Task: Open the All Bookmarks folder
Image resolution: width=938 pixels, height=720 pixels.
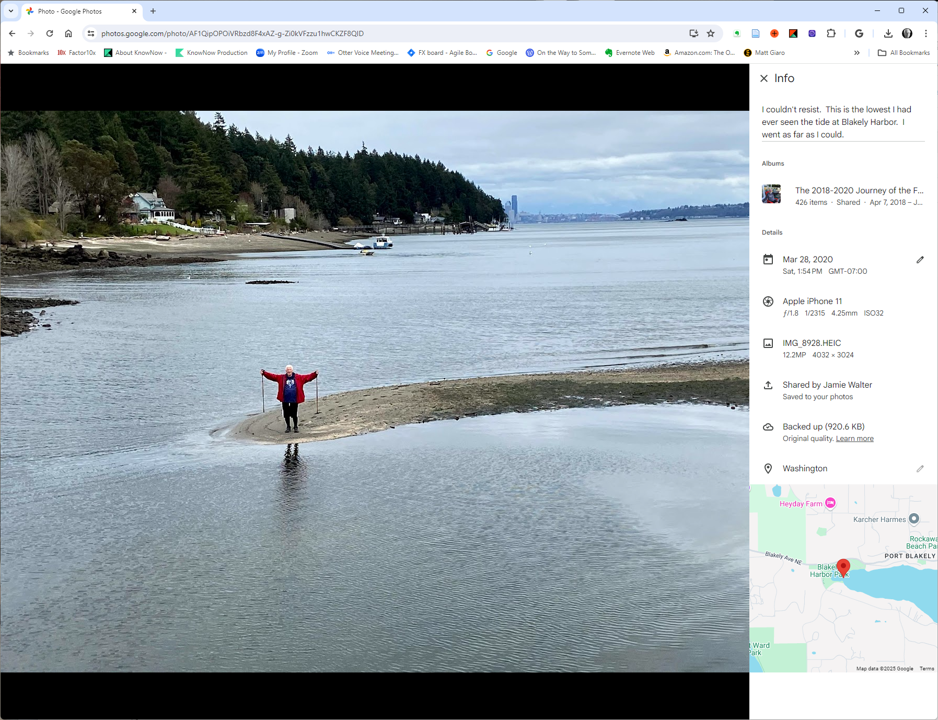Action: pos(903,53)
